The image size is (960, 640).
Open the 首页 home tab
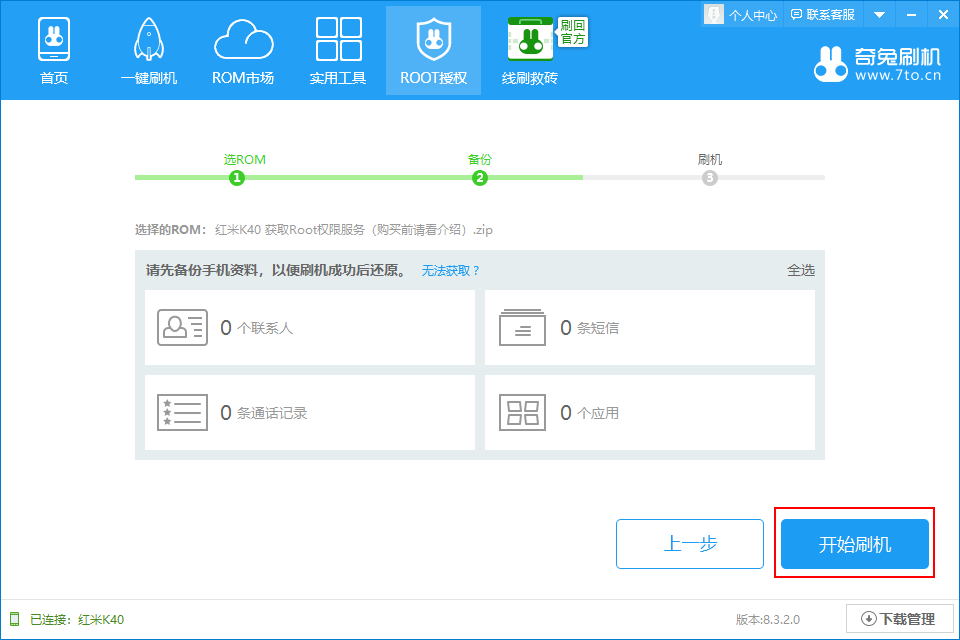point(54,51)
